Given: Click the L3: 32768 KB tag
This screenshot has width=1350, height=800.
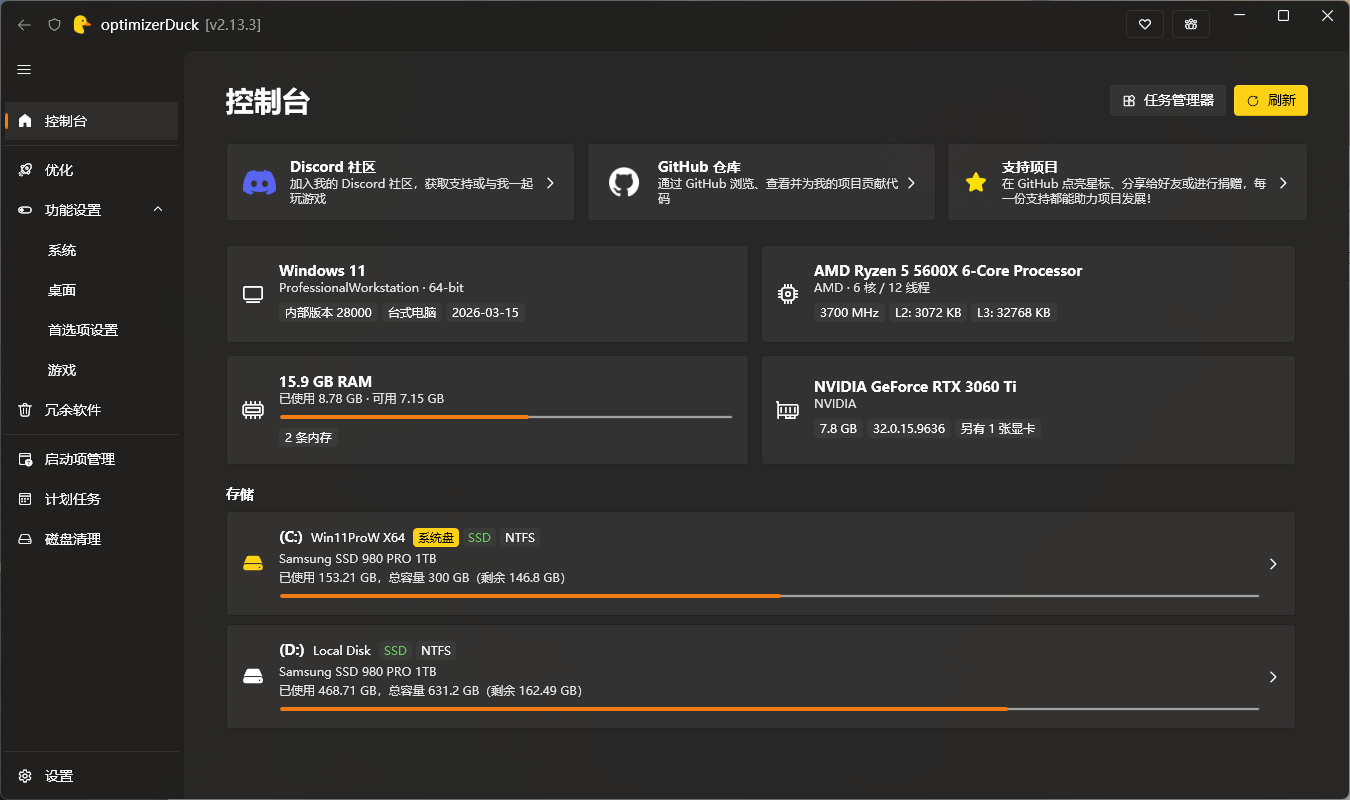Looking at the screenshot, I should (1015, 313).
